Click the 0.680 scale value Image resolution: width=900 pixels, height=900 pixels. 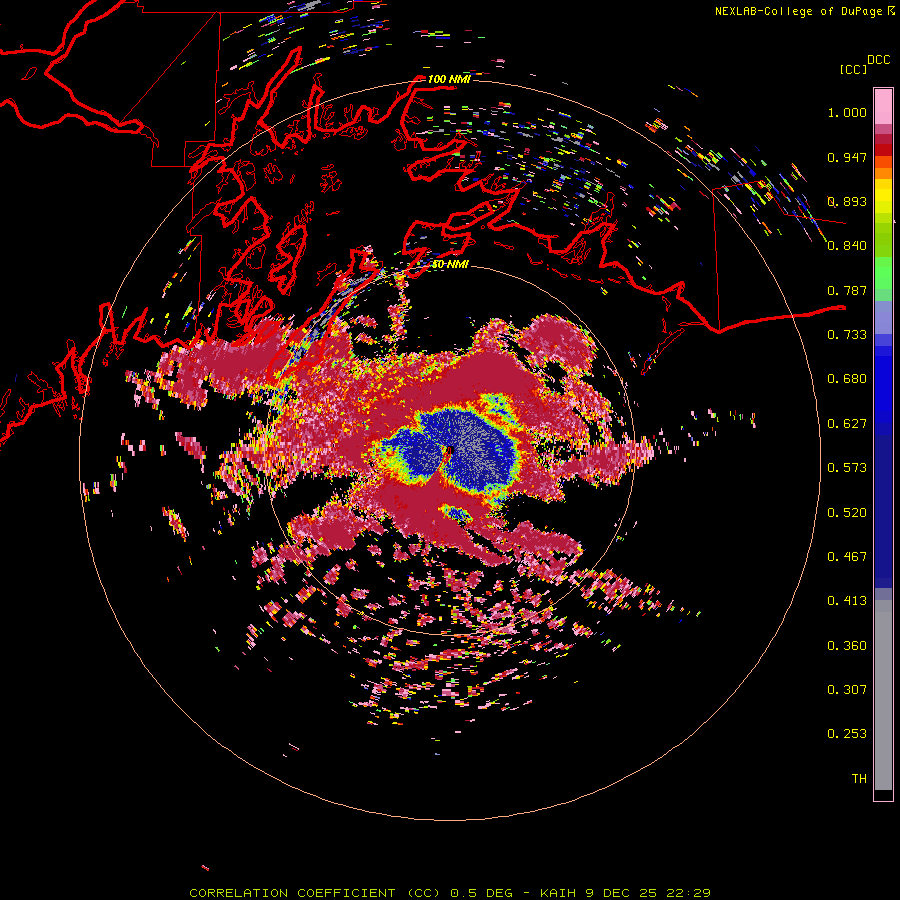[847, 379]
